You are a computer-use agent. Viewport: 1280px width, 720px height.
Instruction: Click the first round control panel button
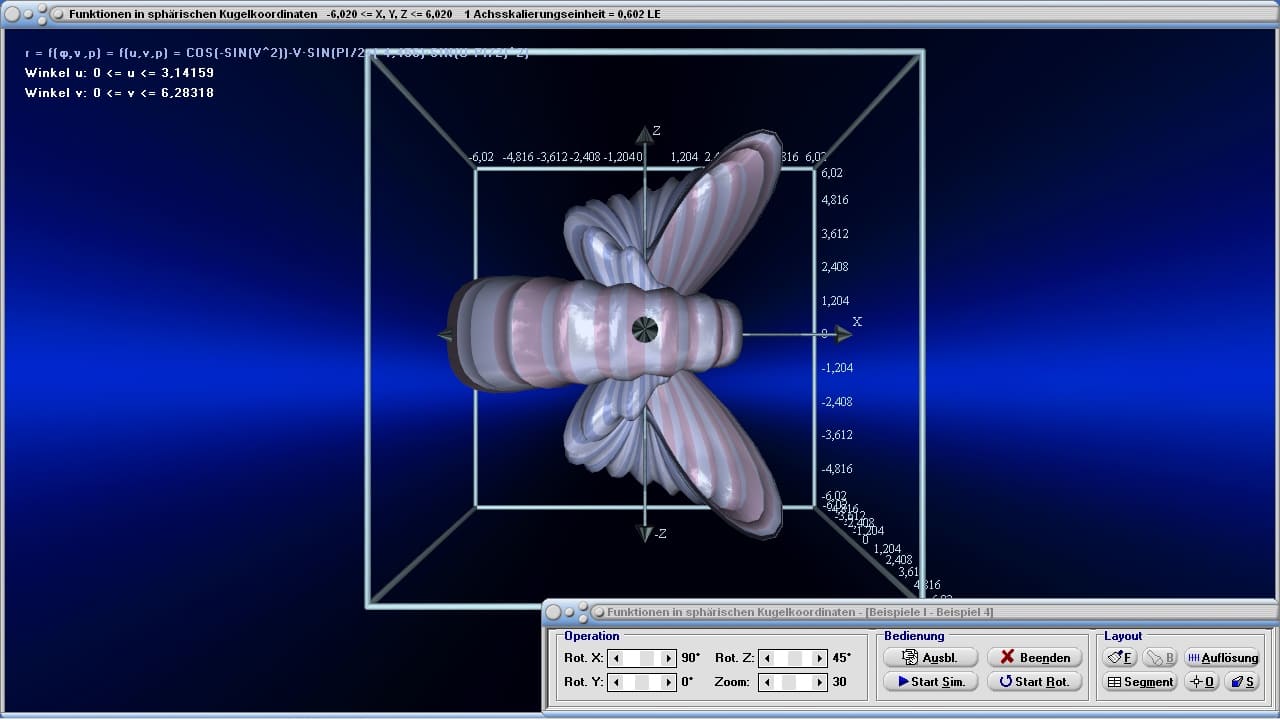[555, 611]
